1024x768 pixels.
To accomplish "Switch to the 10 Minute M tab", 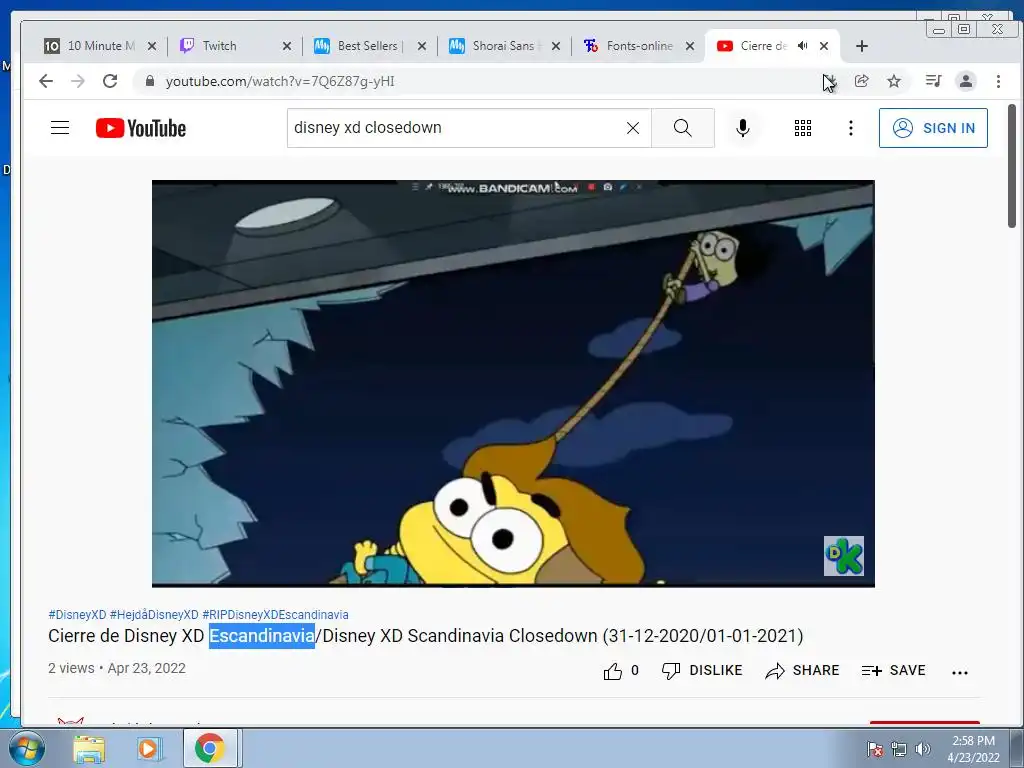I will tap(101, 46).
